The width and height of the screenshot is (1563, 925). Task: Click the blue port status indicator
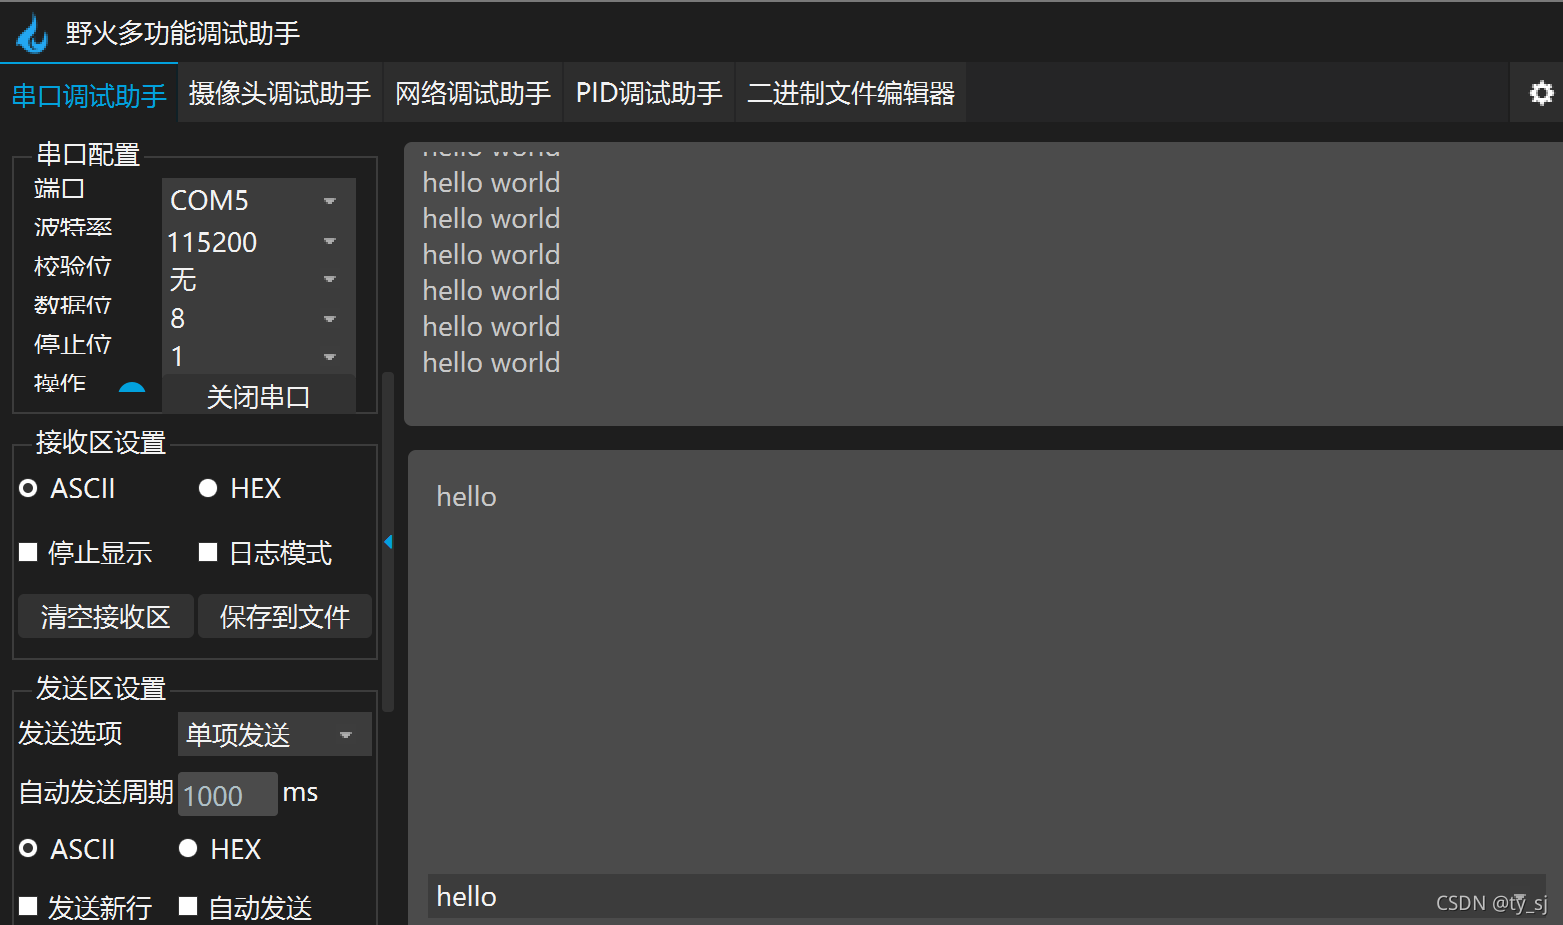pyautogui.click(x=132, y=387)
